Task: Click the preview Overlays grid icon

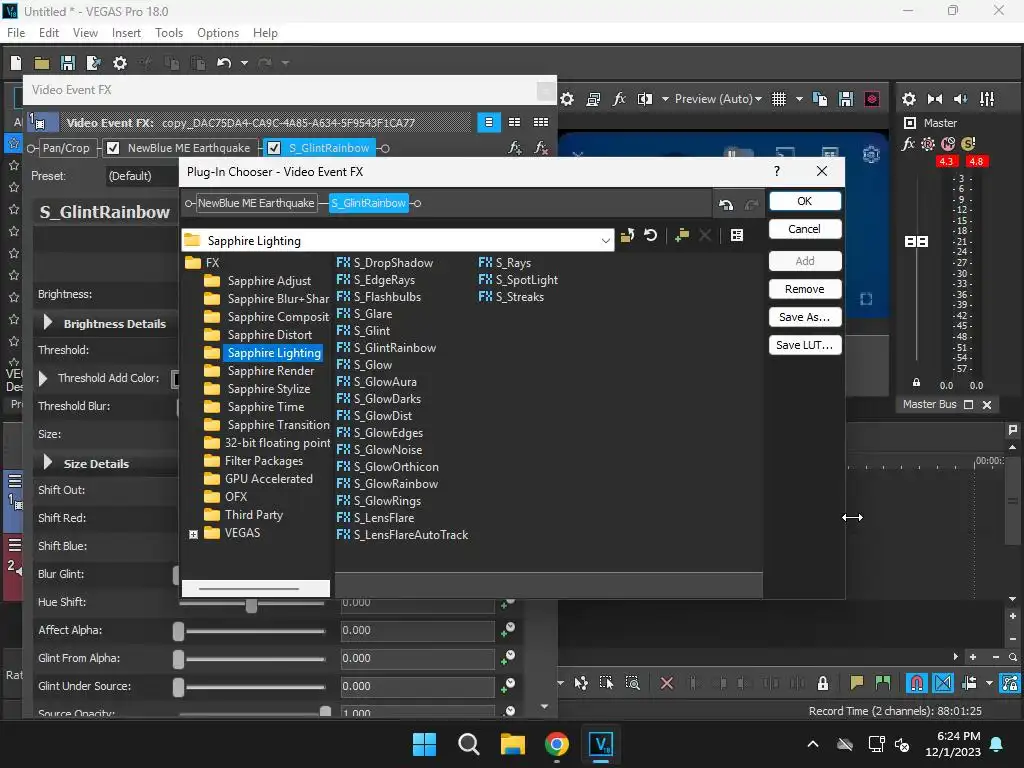Action: tap(778, 99)
